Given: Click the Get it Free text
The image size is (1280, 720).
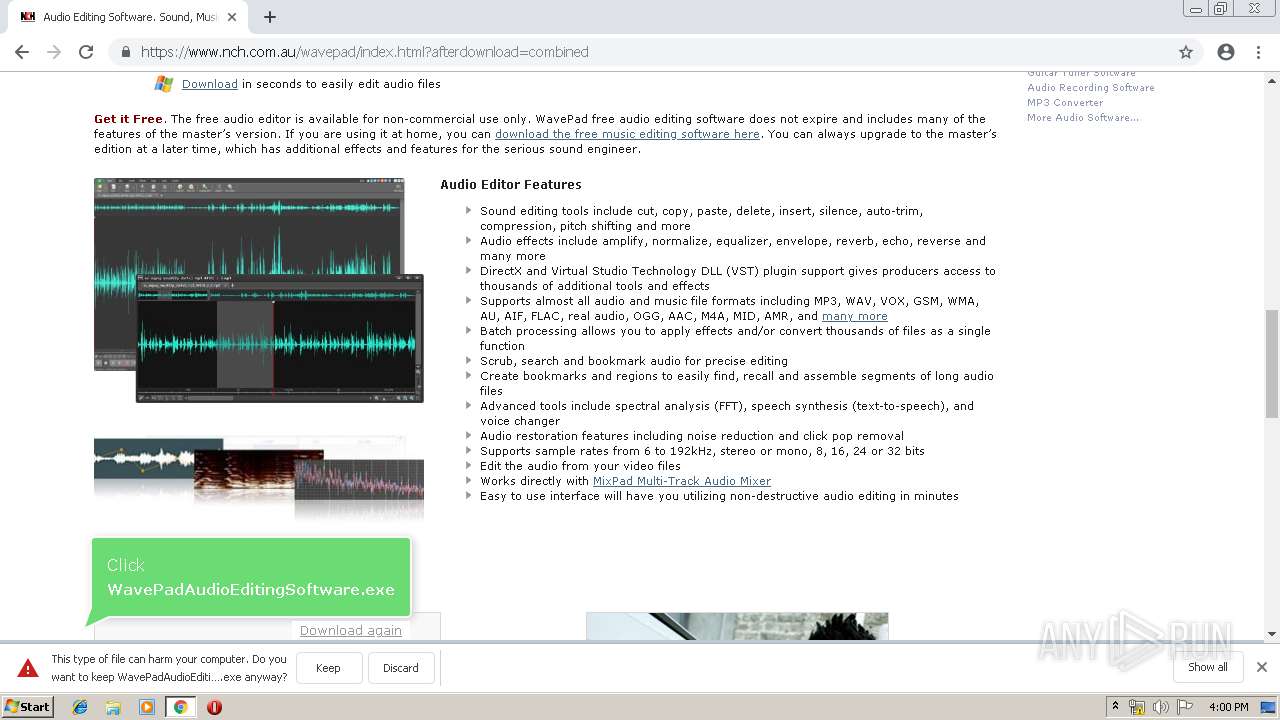Looking at the screenshot, I should pyautogui.click(x=128, y=119).
